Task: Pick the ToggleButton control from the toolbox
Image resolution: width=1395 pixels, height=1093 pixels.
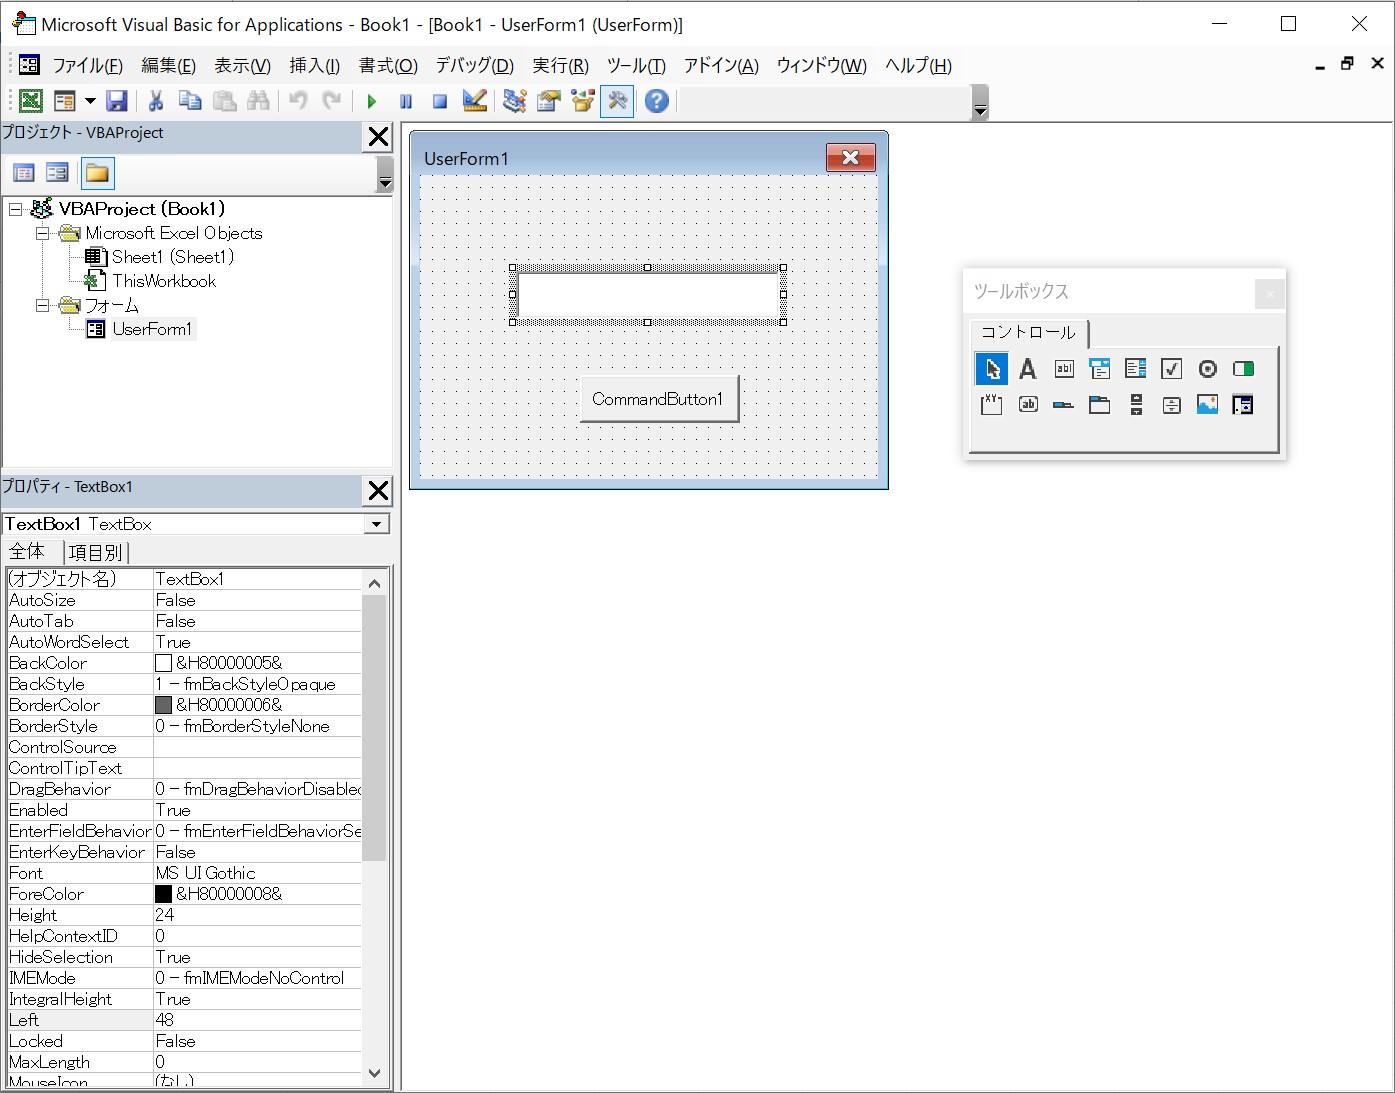Action: [x=1243, y=368]
